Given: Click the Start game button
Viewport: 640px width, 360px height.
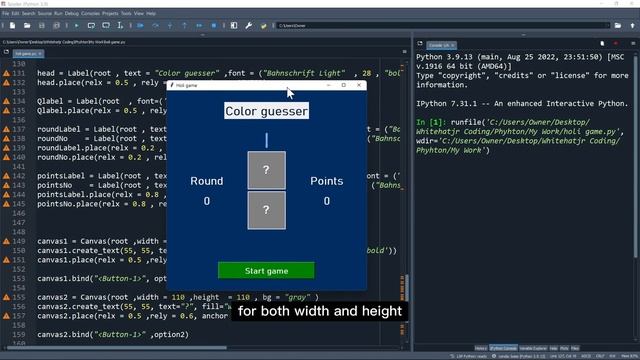Looking at the screenshot, I should click(x=266, y=271).
